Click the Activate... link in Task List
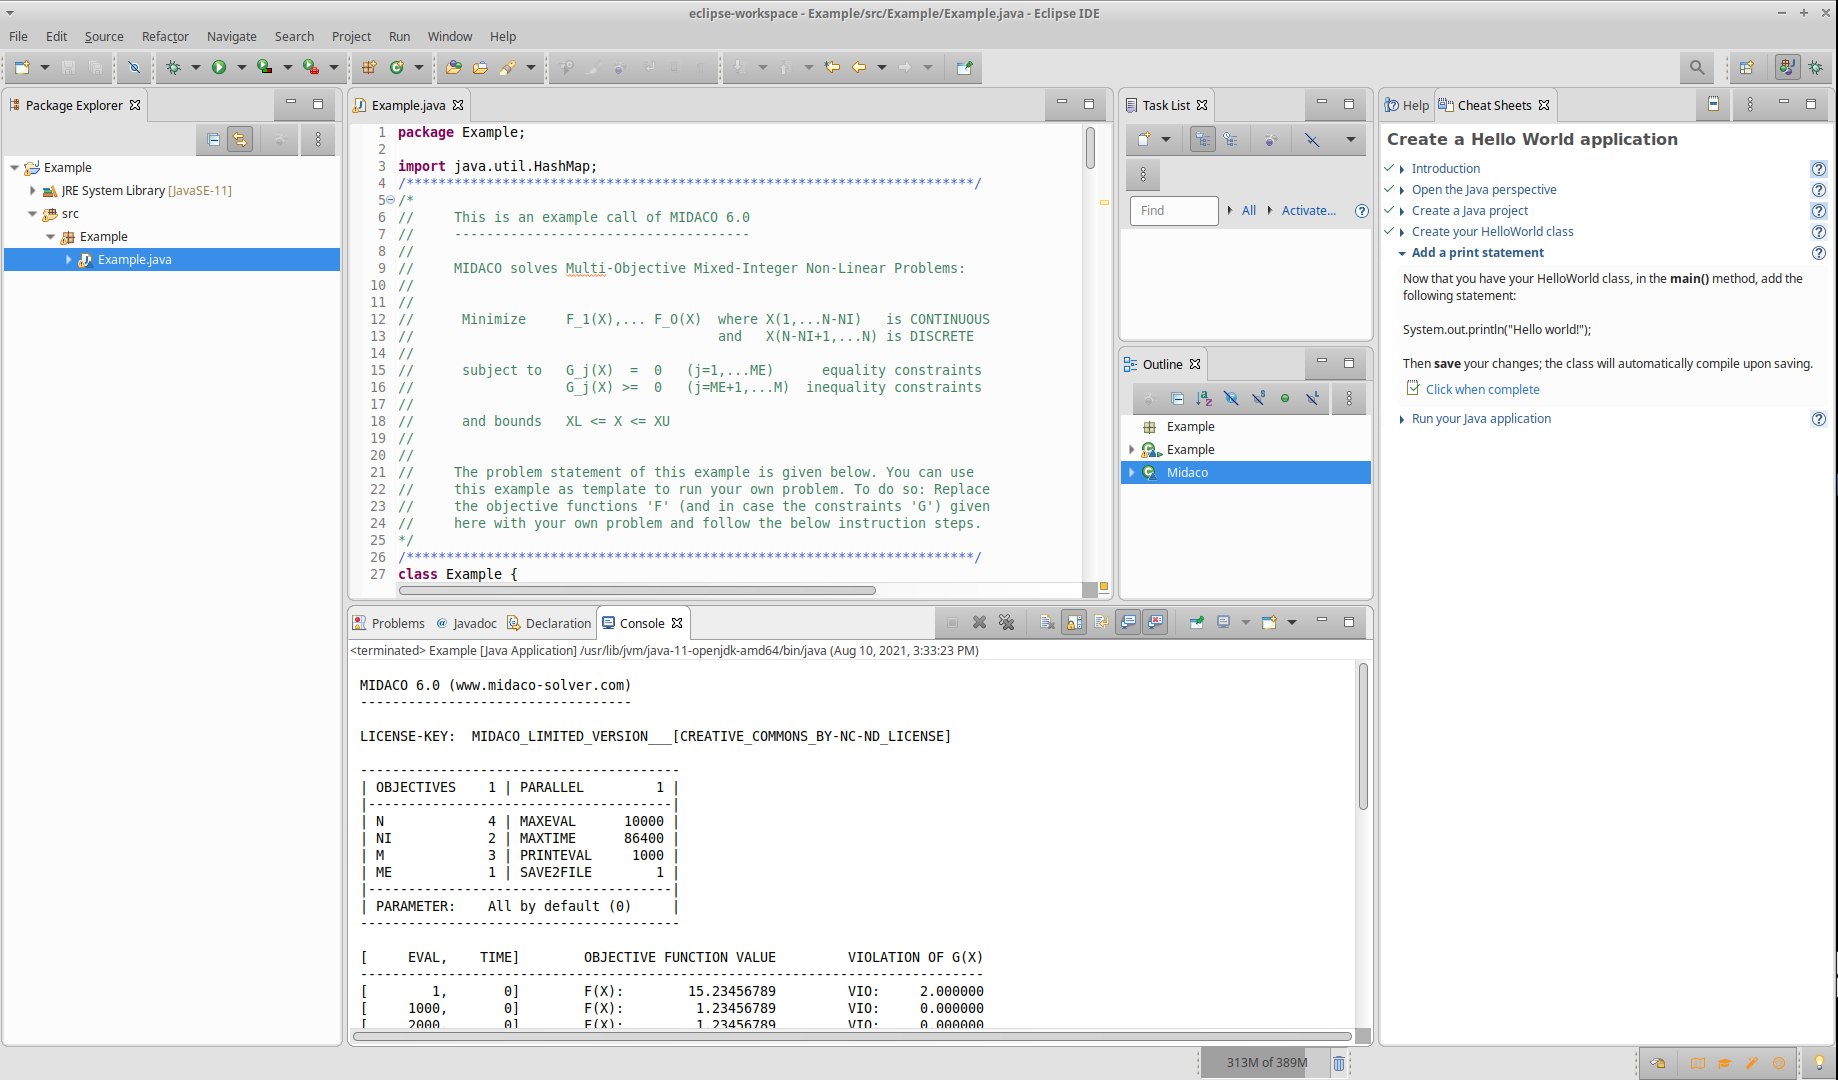The image size is (1838, 1080). (x=1308, y=210)
